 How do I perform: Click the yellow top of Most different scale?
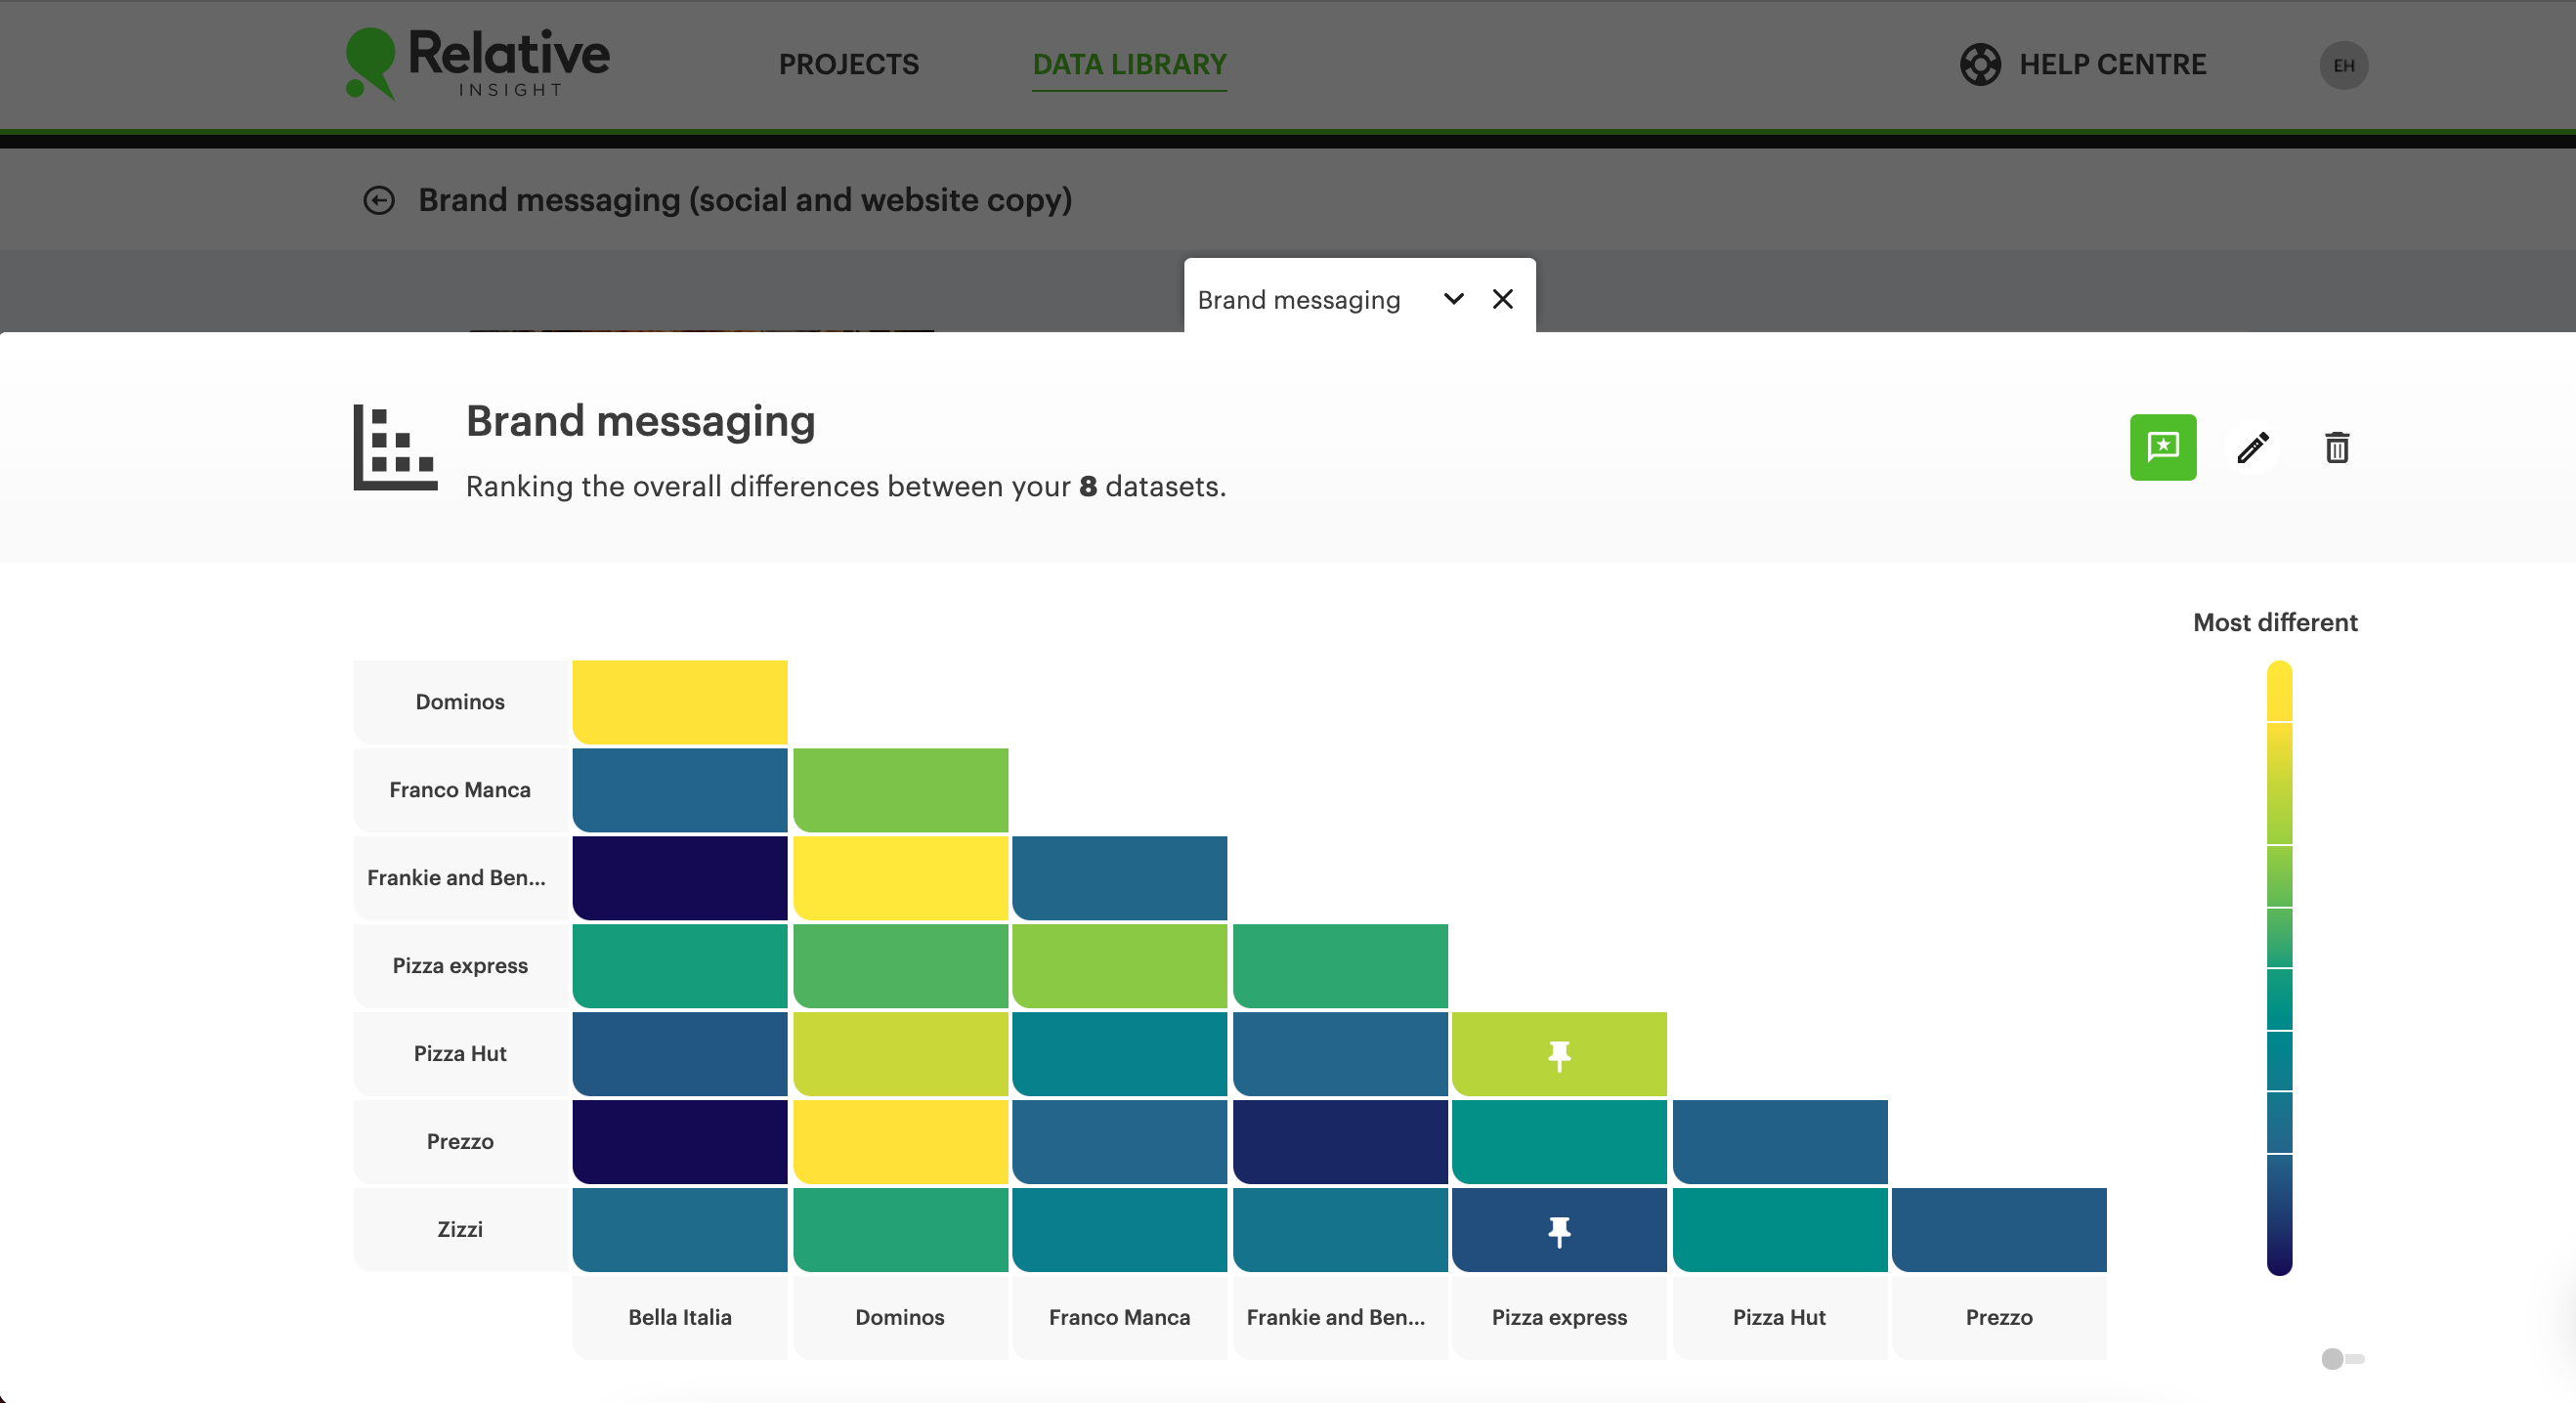point(2279,691)
